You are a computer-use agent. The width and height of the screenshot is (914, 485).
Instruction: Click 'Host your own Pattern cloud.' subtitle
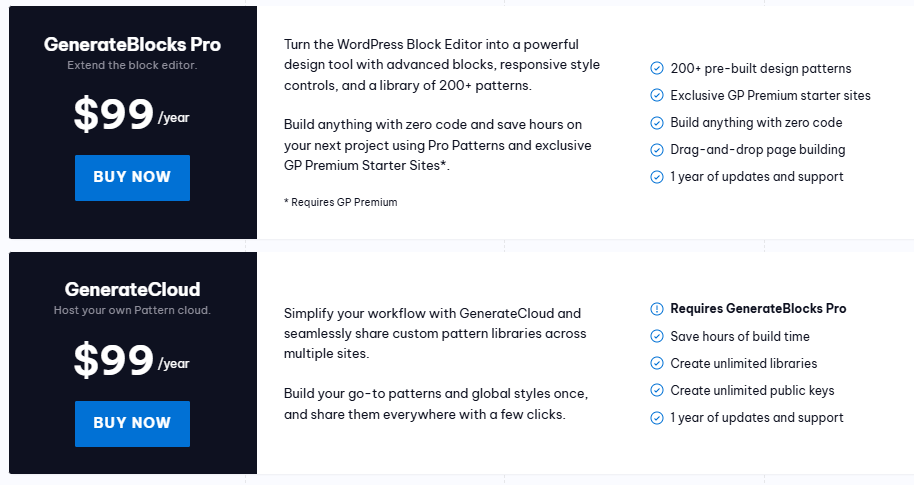click(132, 310)
